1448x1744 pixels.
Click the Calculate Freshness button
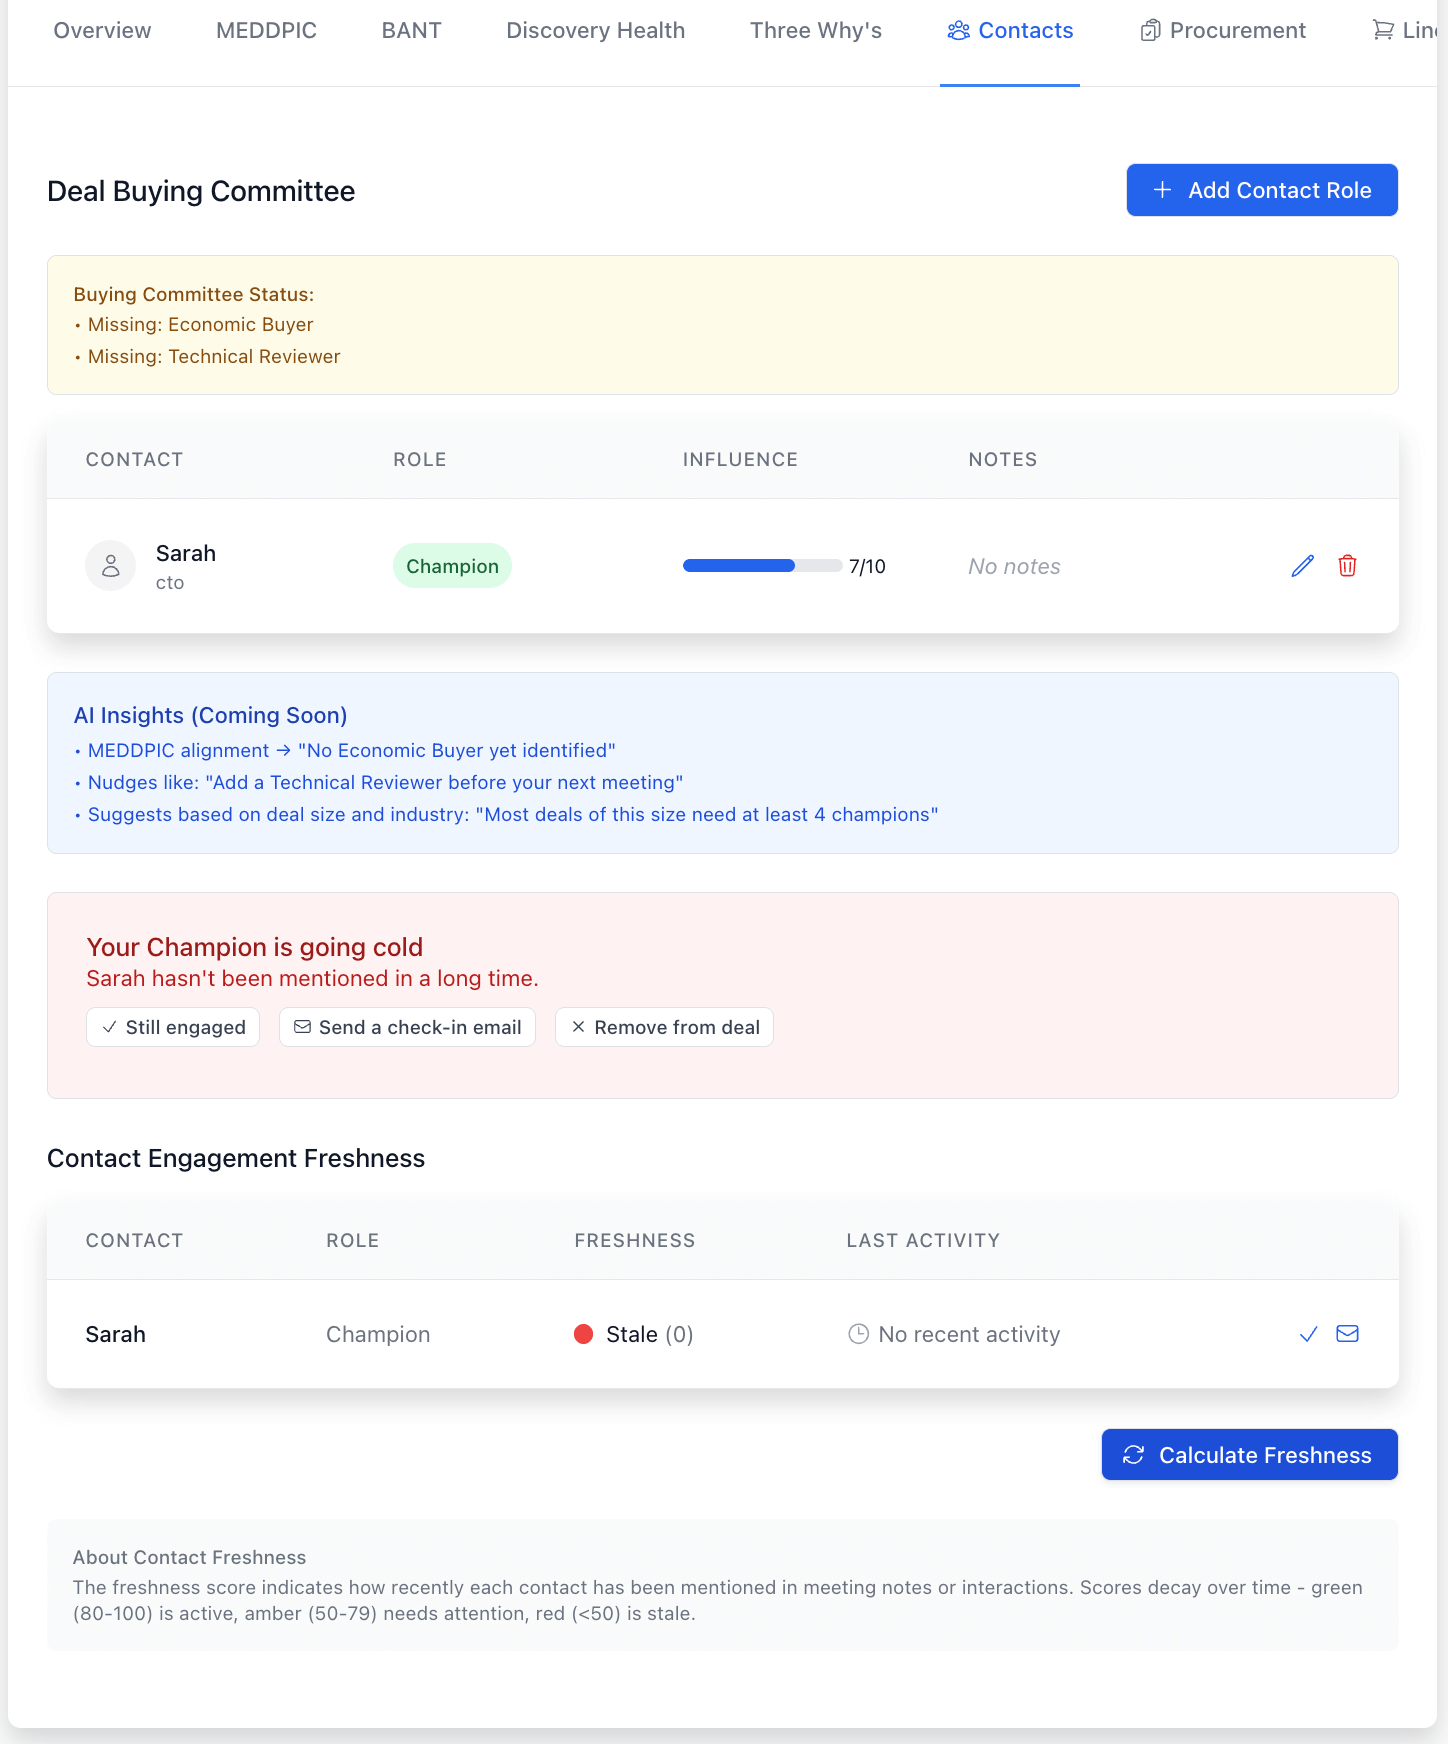tap(1249, 1455)
